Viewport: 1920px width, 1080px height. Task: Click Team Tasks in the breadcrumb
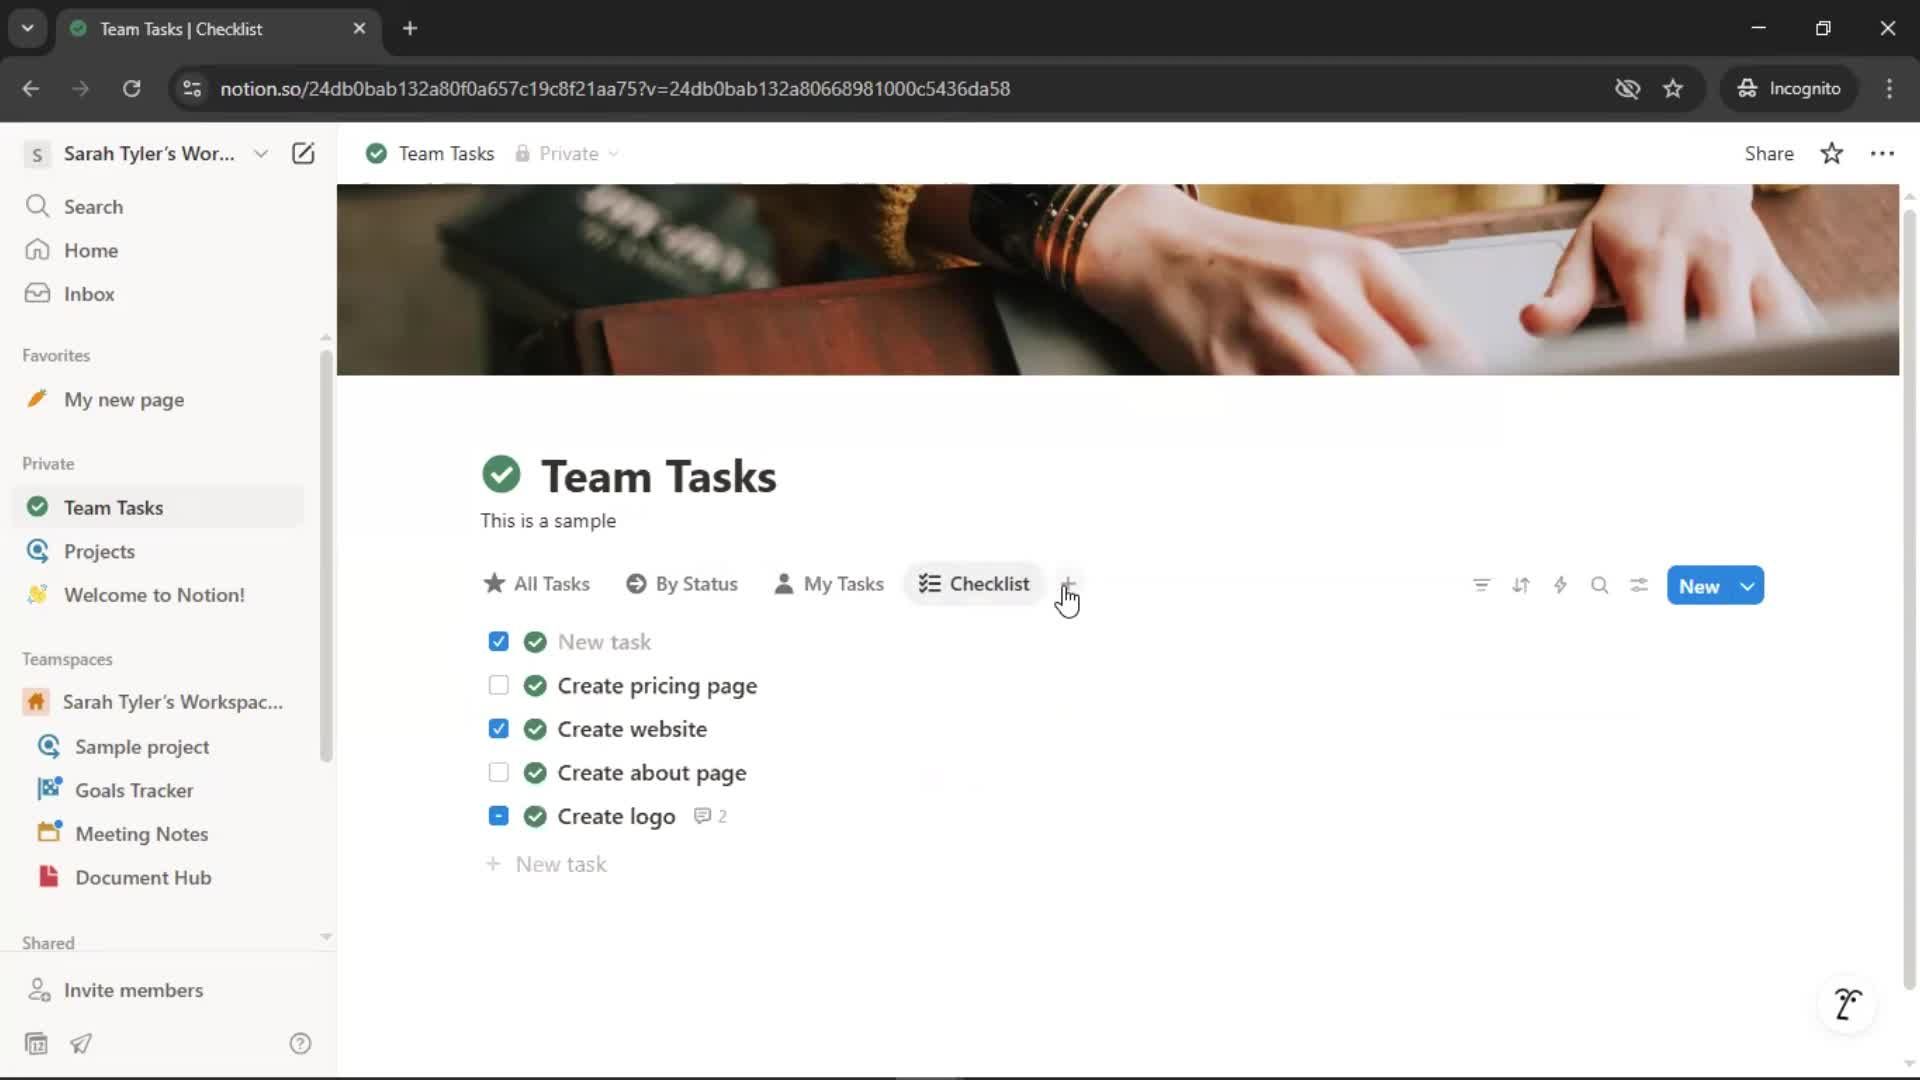[431, 153]
